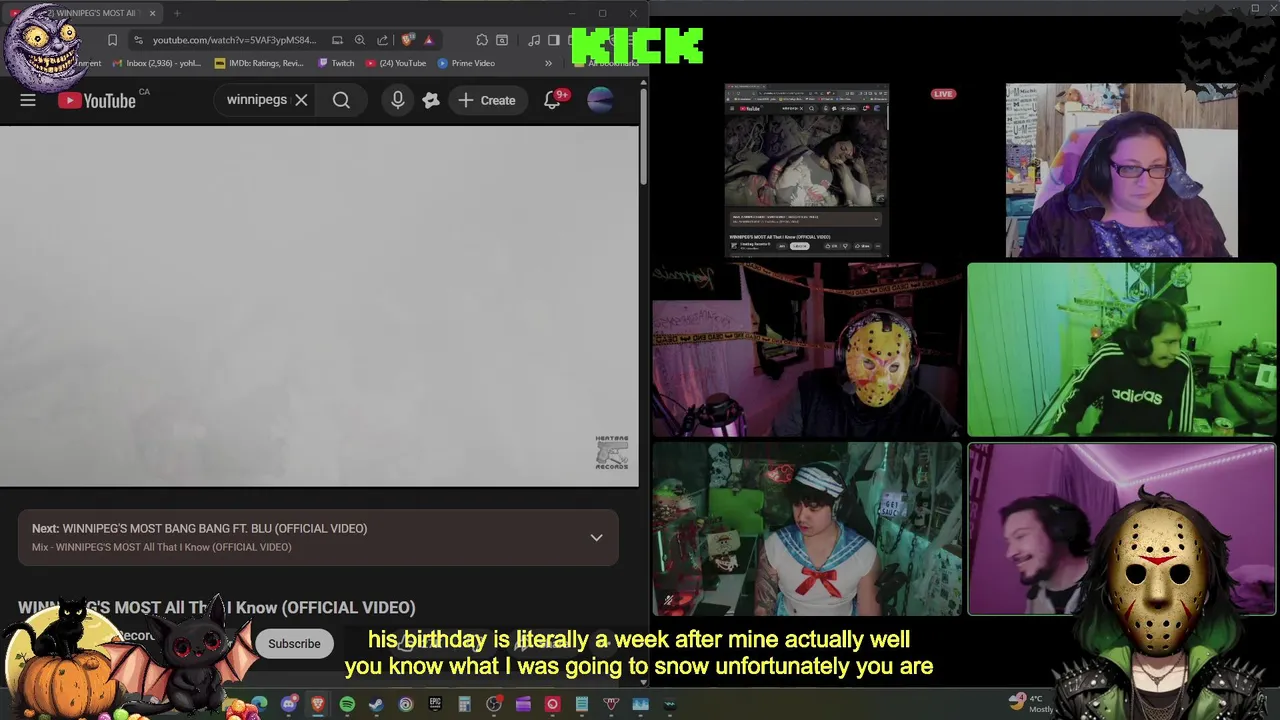Image resolution: width=1280 pixels, height=720 pixels.
Task: Open Steam from the taskbar
Action: pyautogui.click(x=376, y=704)
